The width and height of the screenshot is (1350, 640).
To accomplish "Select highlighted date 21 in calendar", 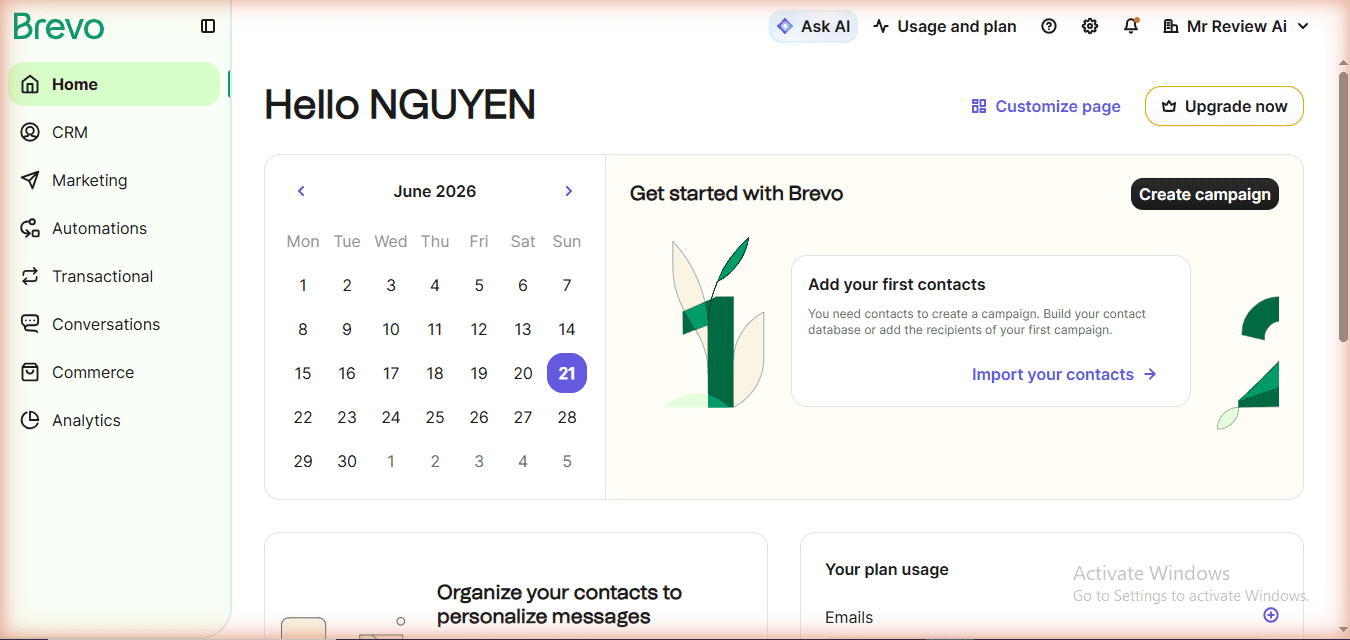I will [x=567, y=373].
